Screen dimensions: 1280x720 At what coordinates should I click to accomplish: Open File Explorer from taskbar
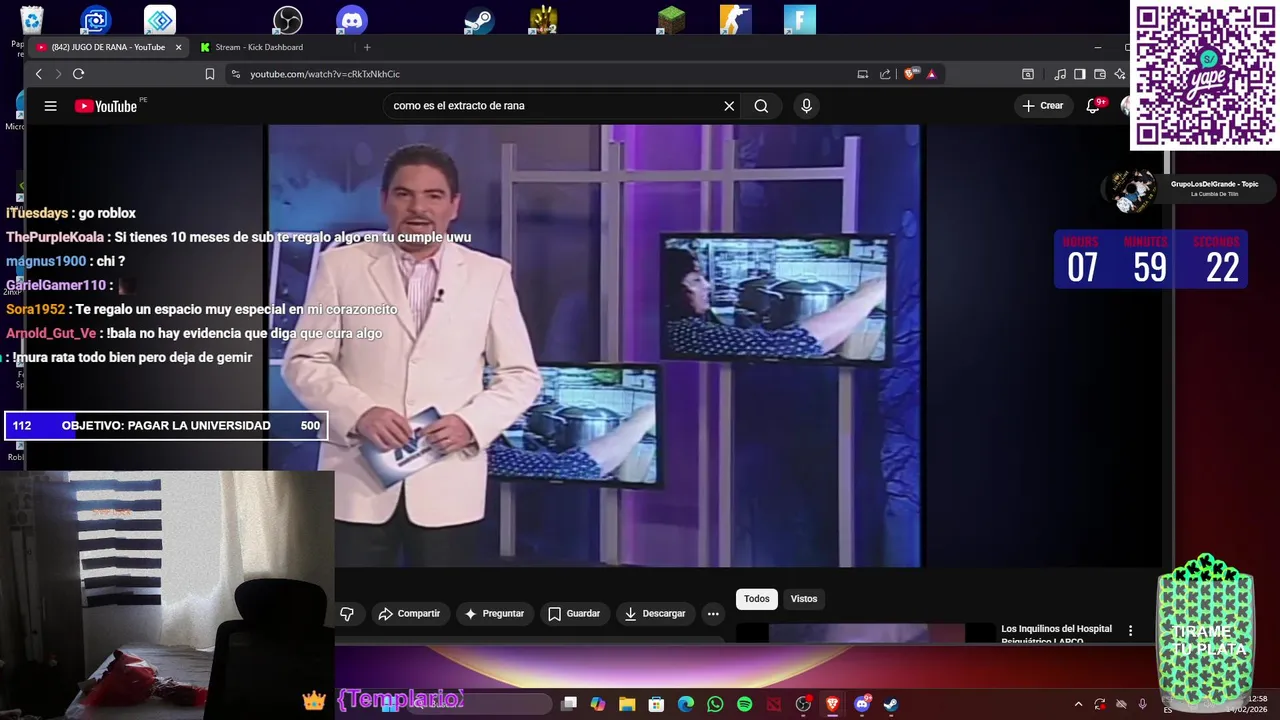[x=627, y=704]
